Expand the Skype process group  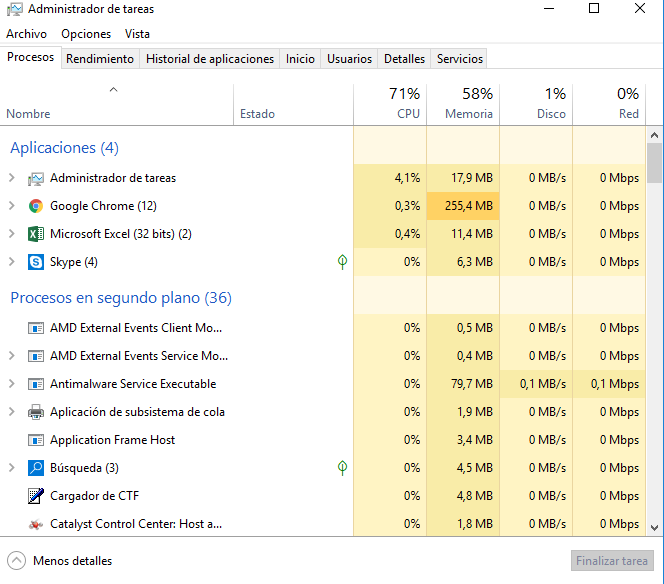11,262
